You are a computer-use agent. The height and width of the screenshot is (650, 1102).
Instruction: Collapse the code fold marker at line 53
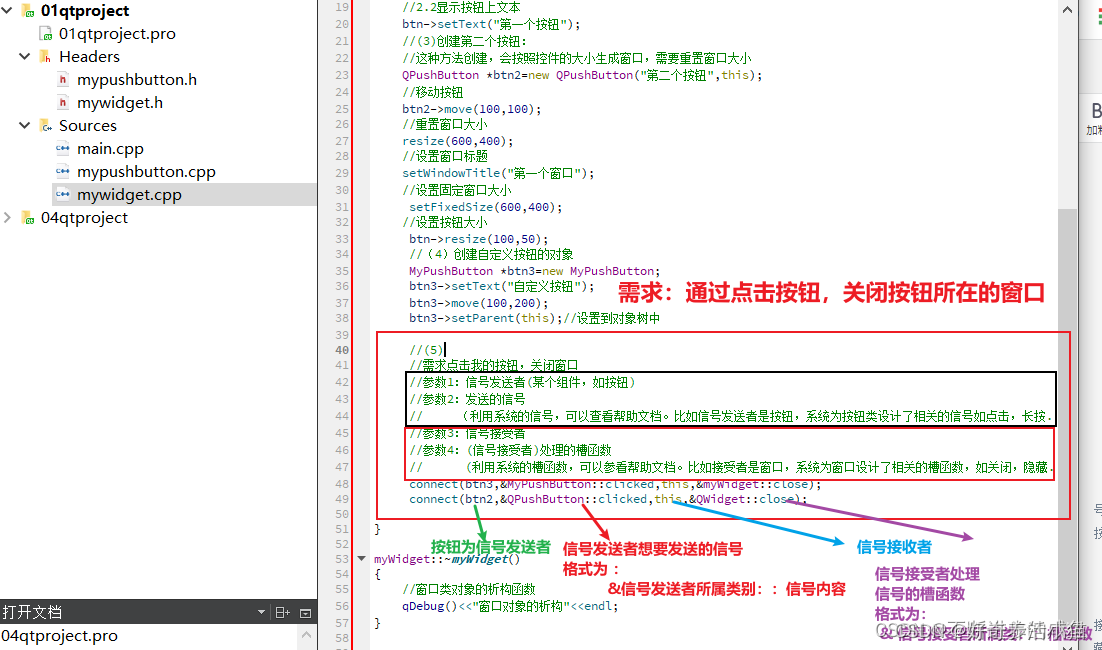[x=361, y=558]
